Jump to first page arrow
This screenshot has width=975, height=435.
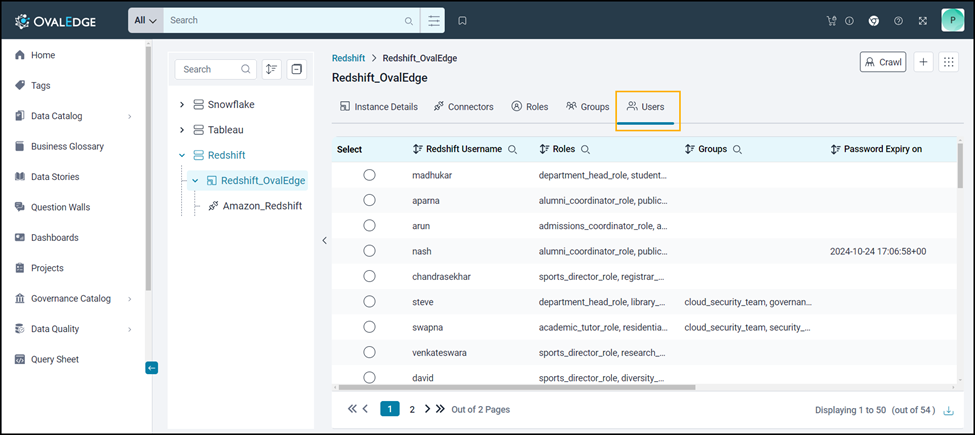click(x=352, y=409)
